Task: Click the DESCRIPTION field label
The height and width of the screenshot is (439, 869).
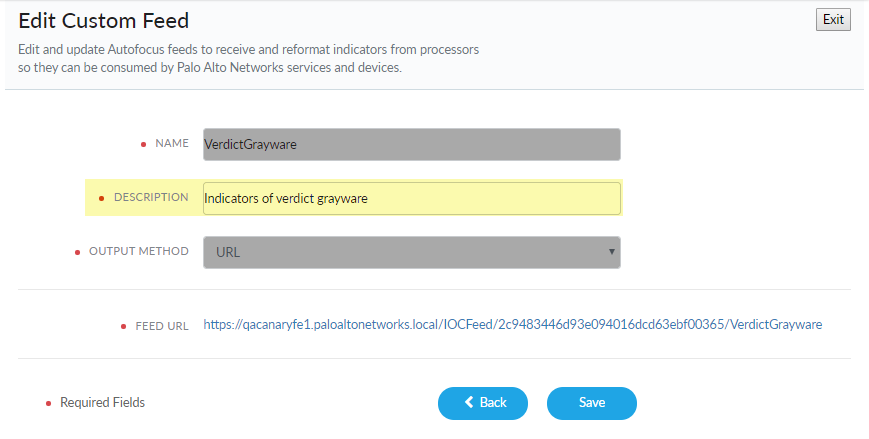Action: click(x=151, y=198)
